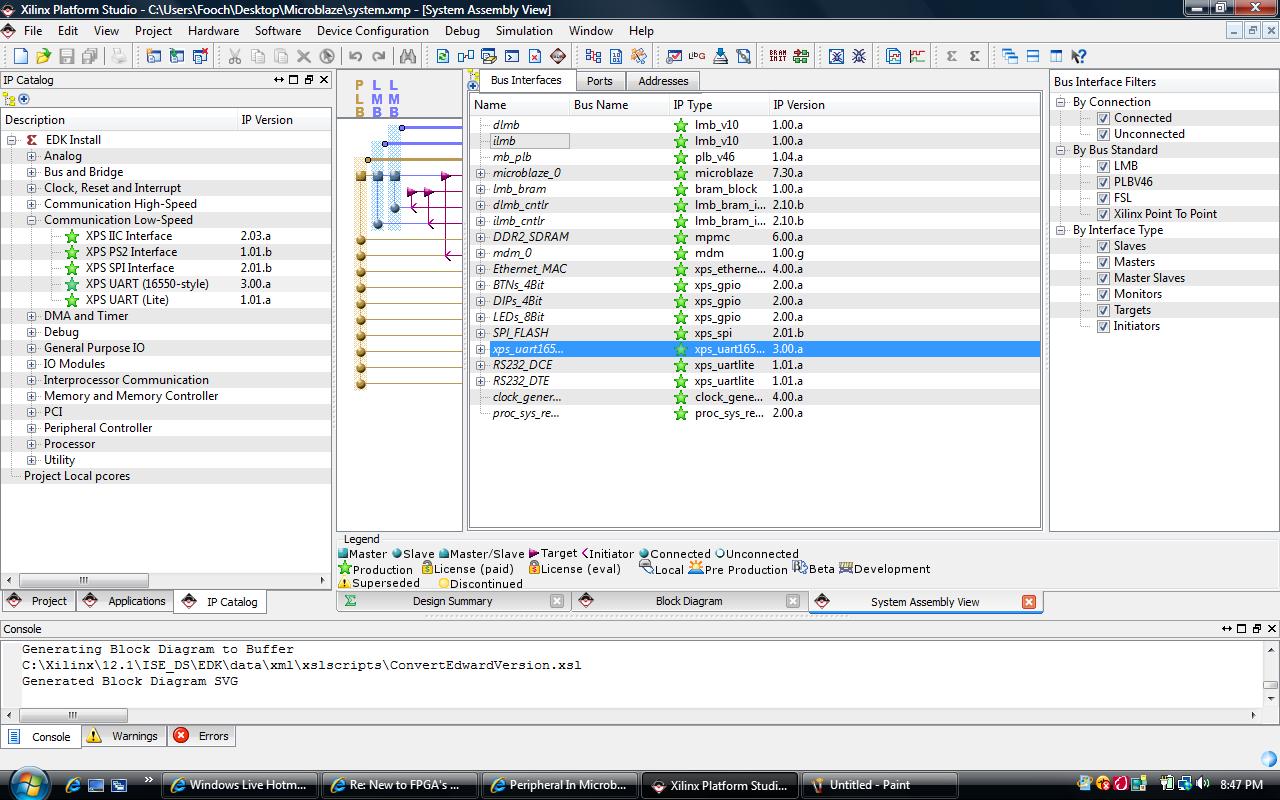Screen dimensions: 1280x800
Task: Click the simulation waveform chart icon
Action: point(917,56)
